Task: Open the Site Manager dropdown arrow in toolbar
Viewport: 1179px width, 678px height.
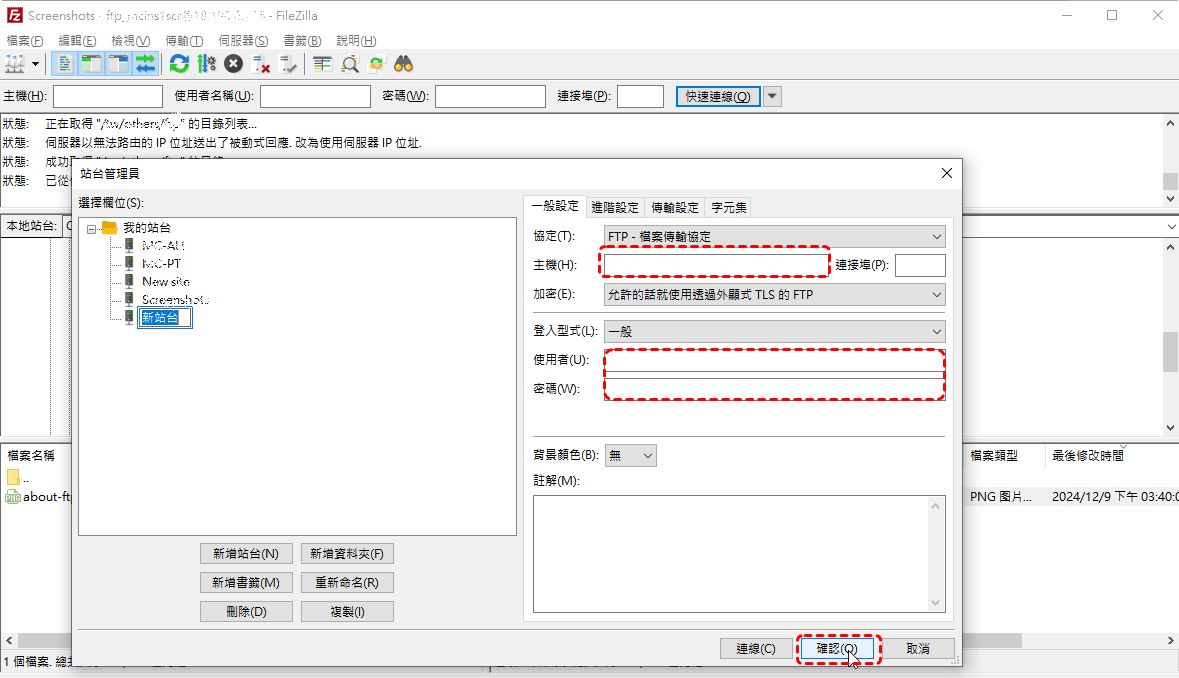Action: pyautogui.click(x=35, y=64)
